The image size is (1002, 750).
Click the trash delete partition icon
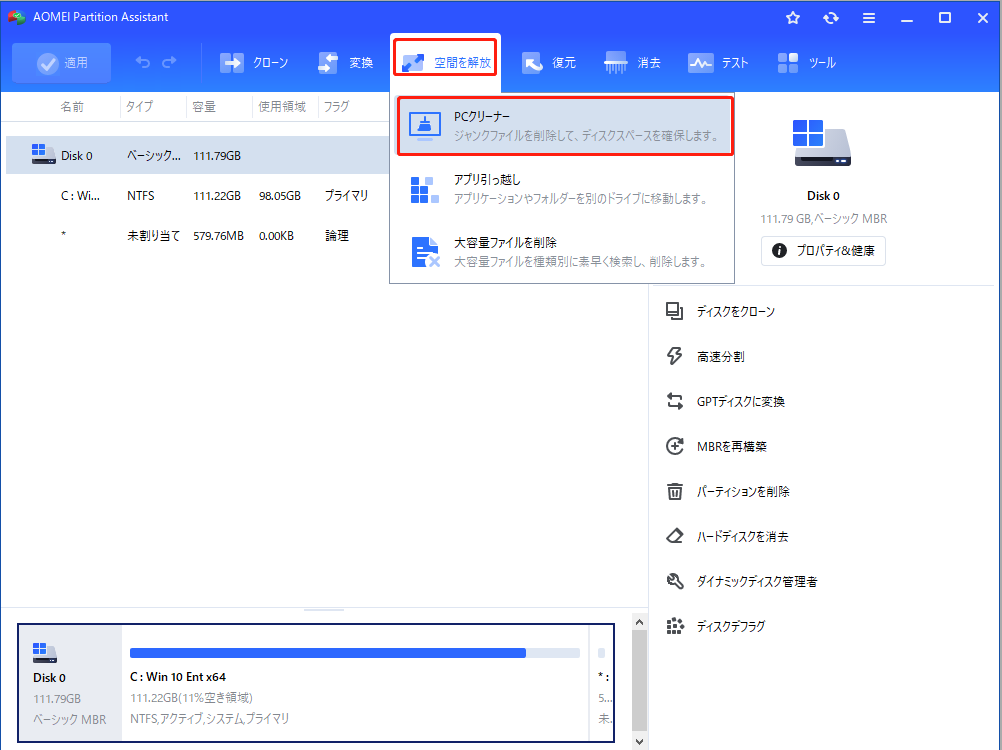pyautogui.click(x=675, y=491)
